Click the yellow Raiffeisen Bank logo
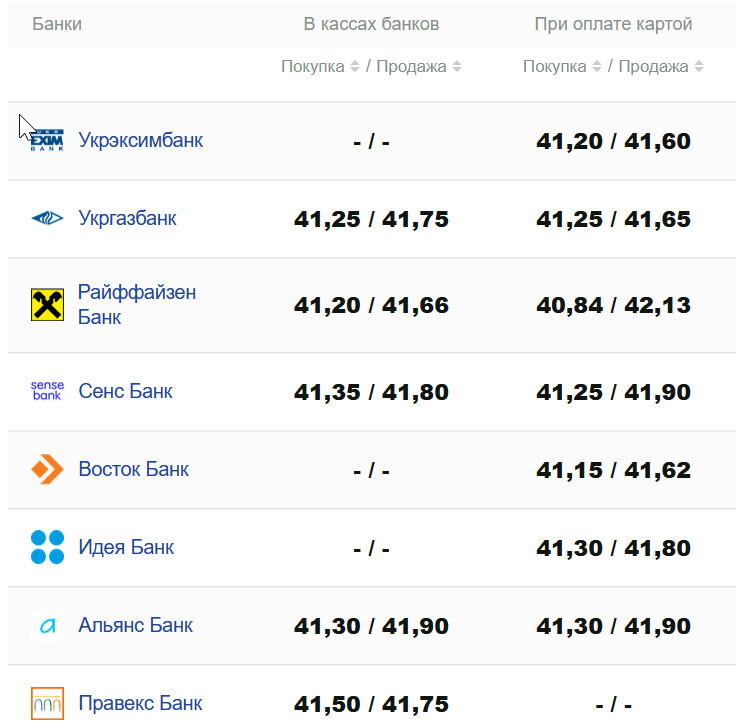 (47, 305)
